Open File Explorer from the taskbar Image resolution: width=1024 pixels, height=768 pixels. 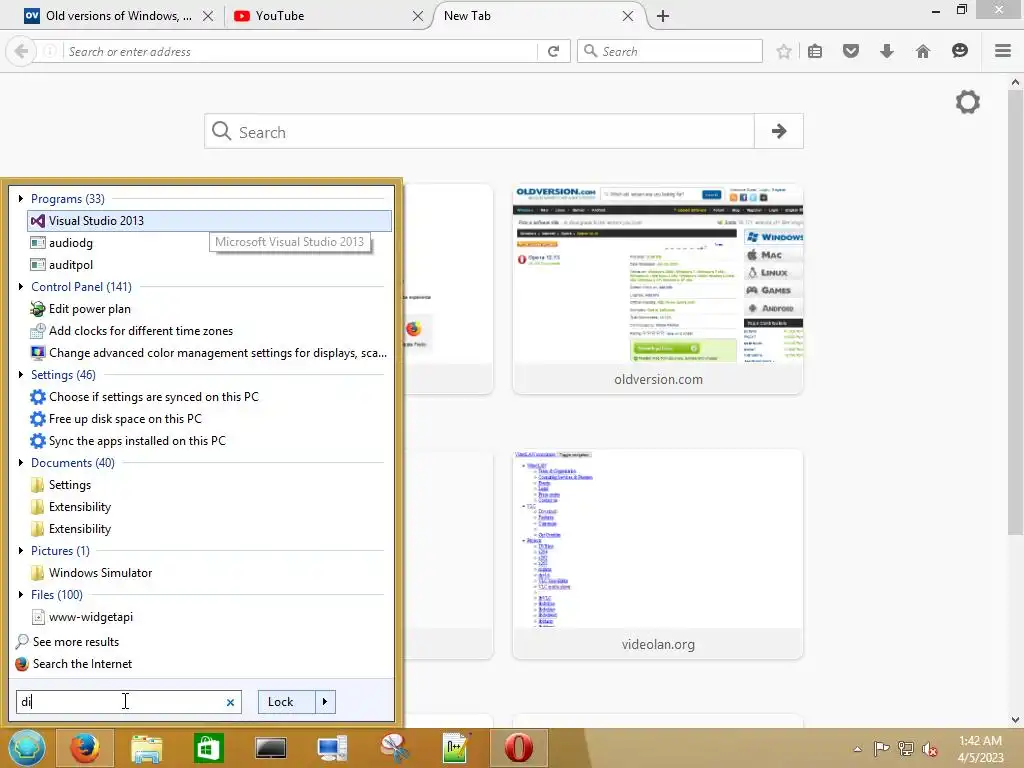(146, 748)
